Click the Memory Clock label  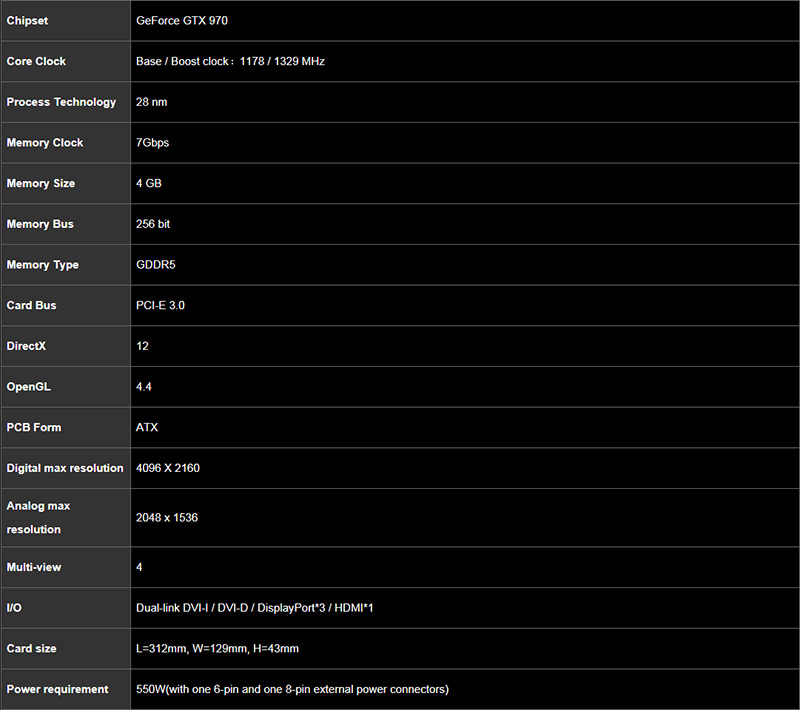[x=45, y=143]
